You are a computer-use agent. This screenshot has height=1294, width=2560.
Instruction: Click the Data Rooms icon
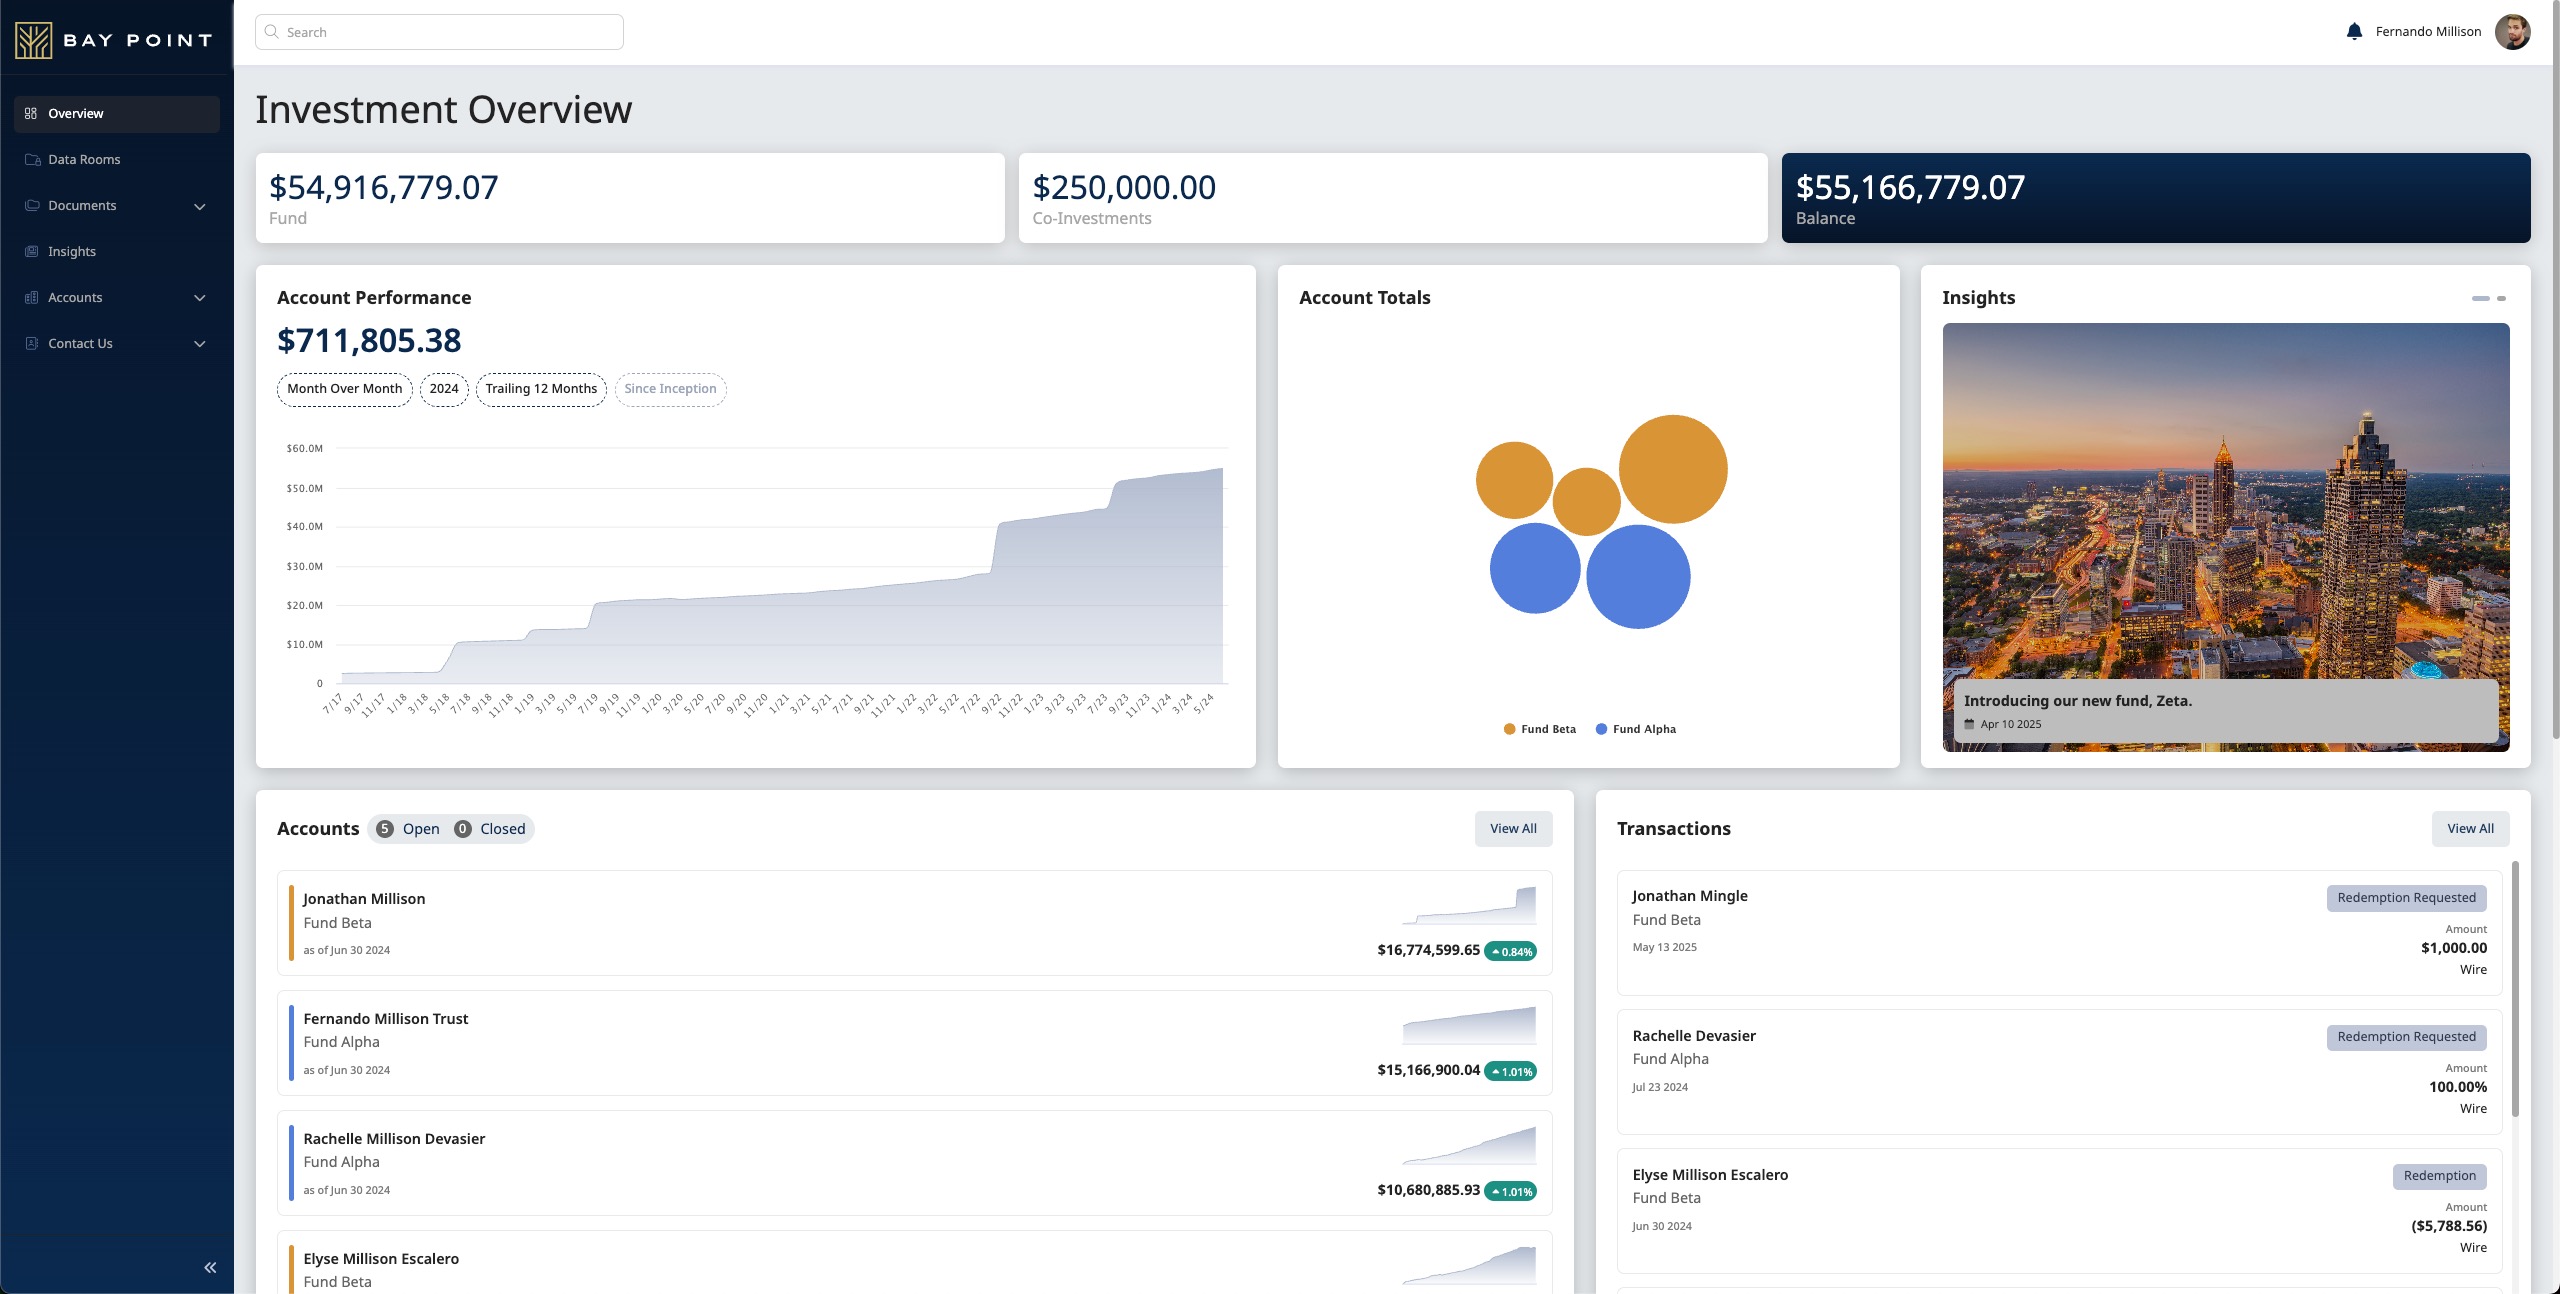(32, 160)
